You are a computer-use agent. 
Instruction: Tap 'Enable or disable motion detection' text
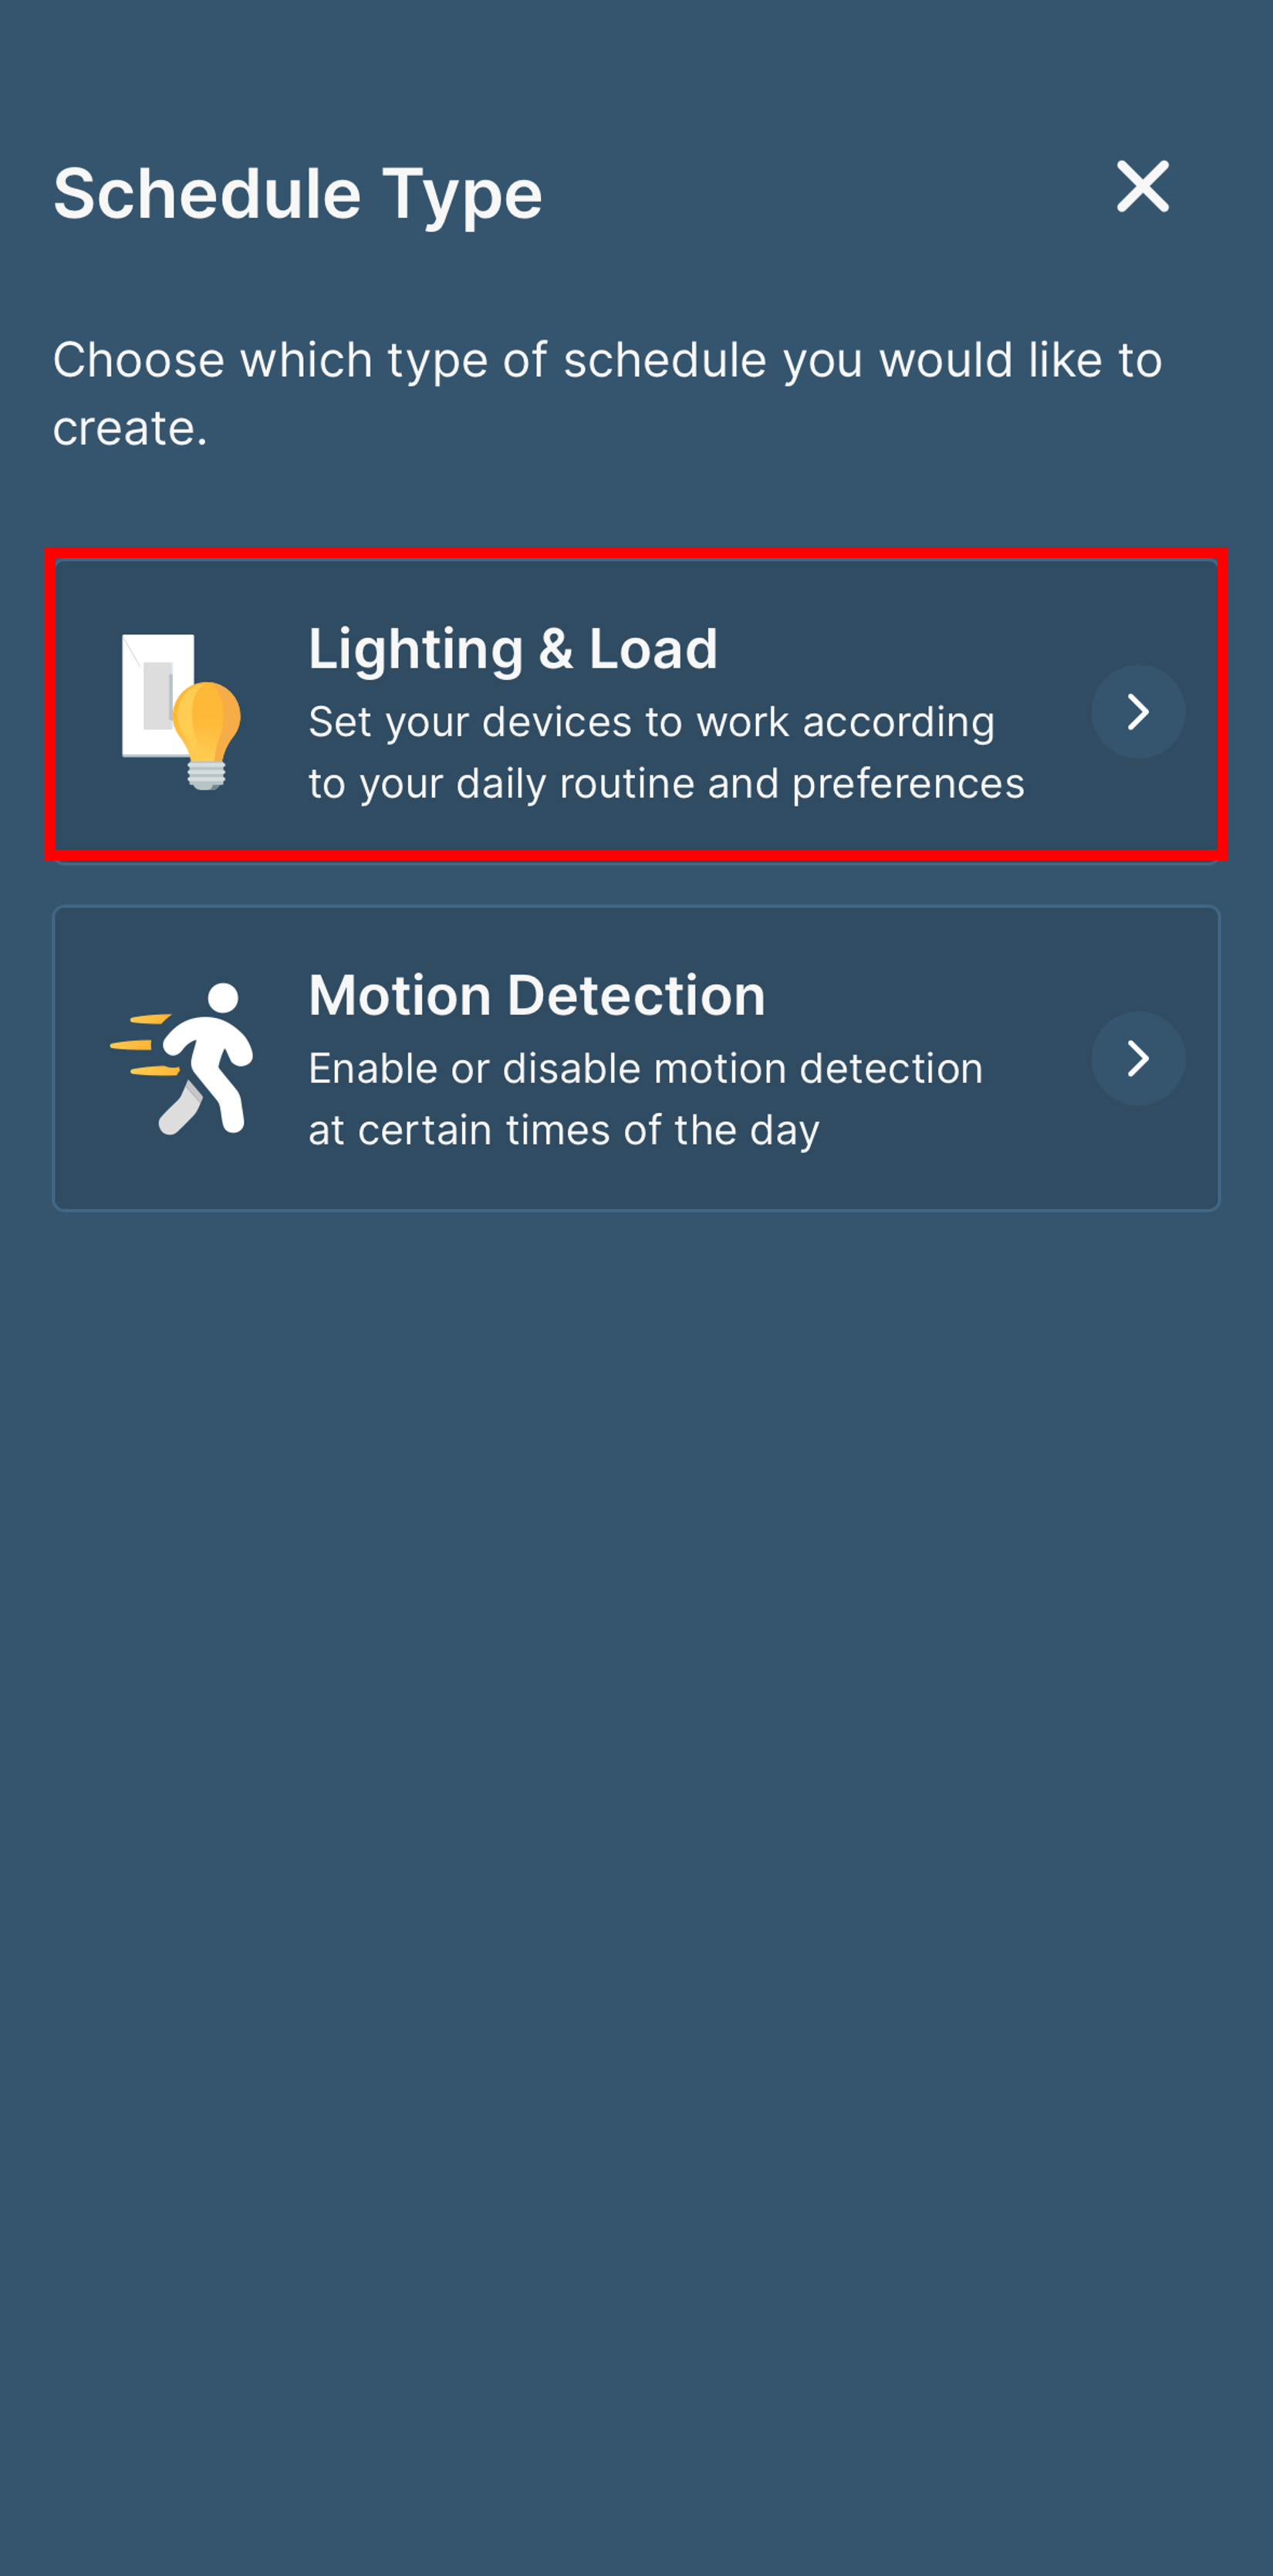pos(645,1069)
